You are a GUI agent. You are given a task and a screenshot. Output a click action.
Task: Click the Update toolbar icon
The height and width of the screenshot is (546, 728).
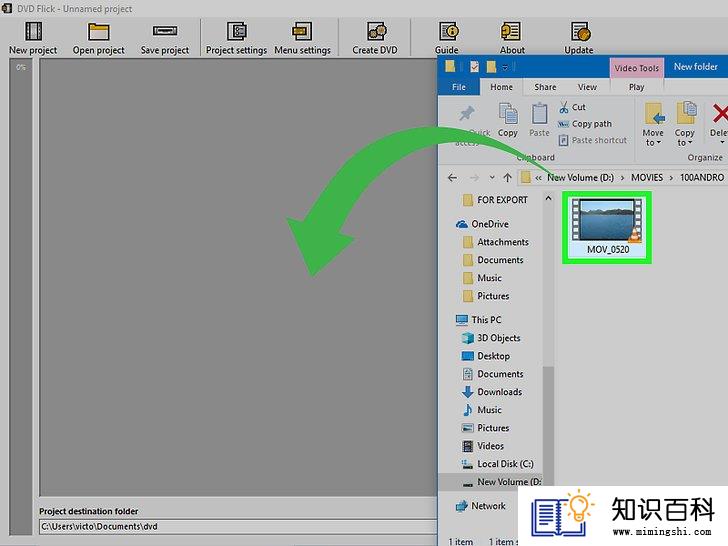pyautogui.click(x=578, y=39)
